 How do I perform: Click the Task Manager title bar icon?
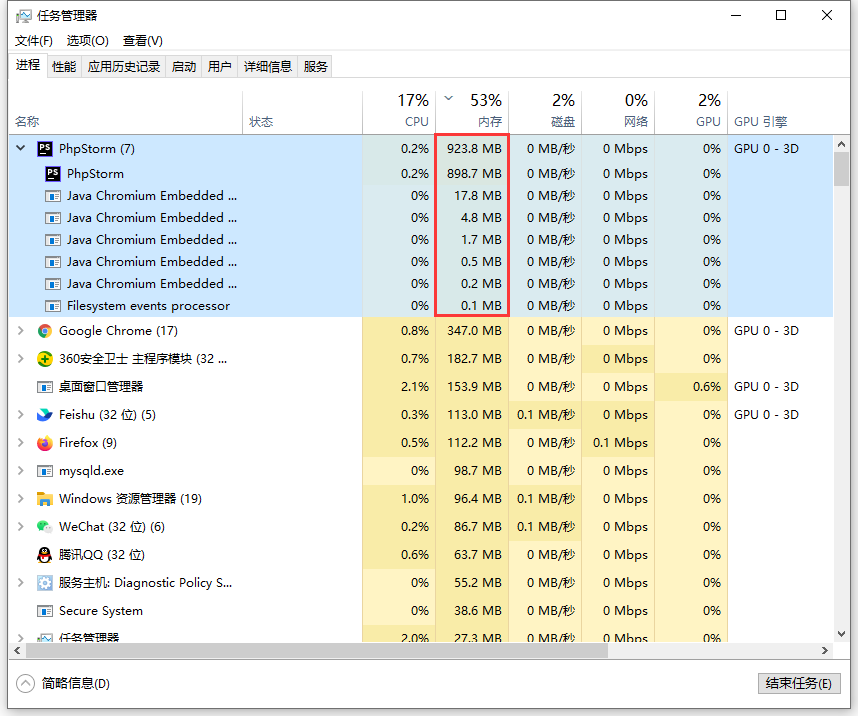pos(24,16)
